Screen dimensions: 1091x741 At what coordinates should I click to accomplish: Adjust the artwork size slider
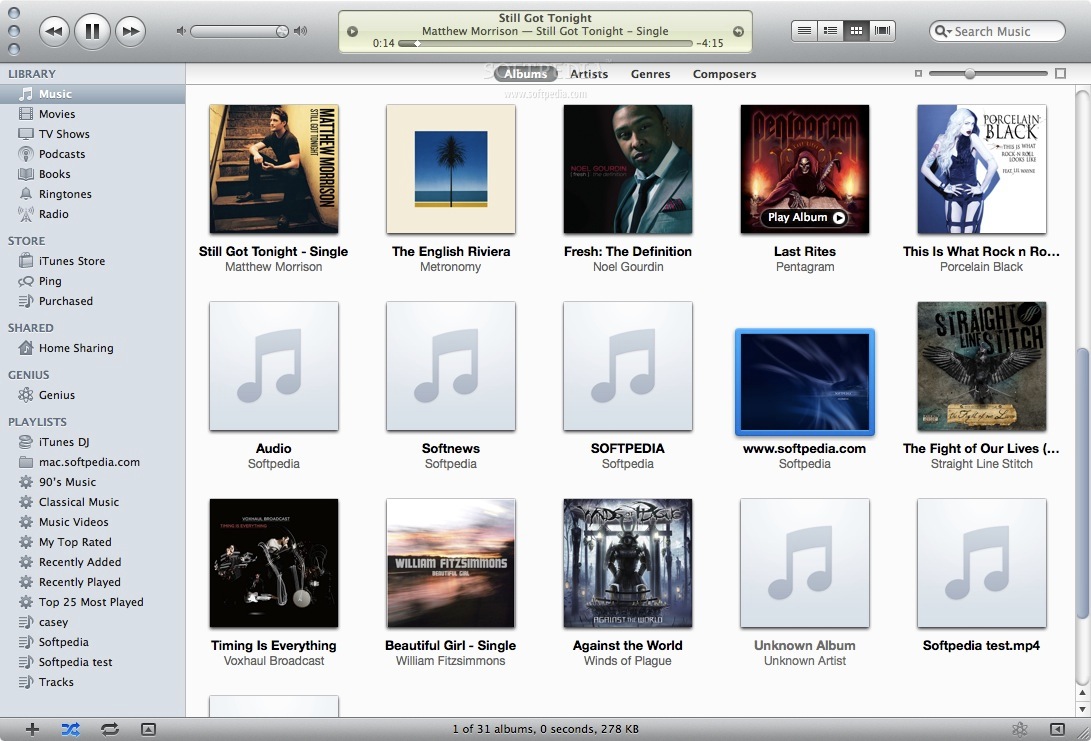point(969,73)
